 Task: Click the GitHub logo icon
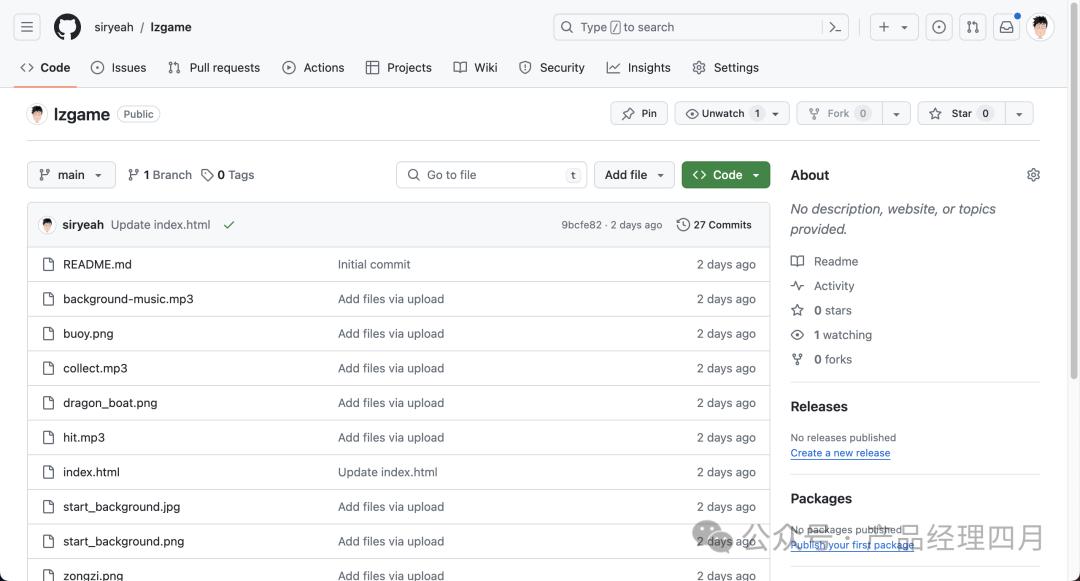click(67, 27)
